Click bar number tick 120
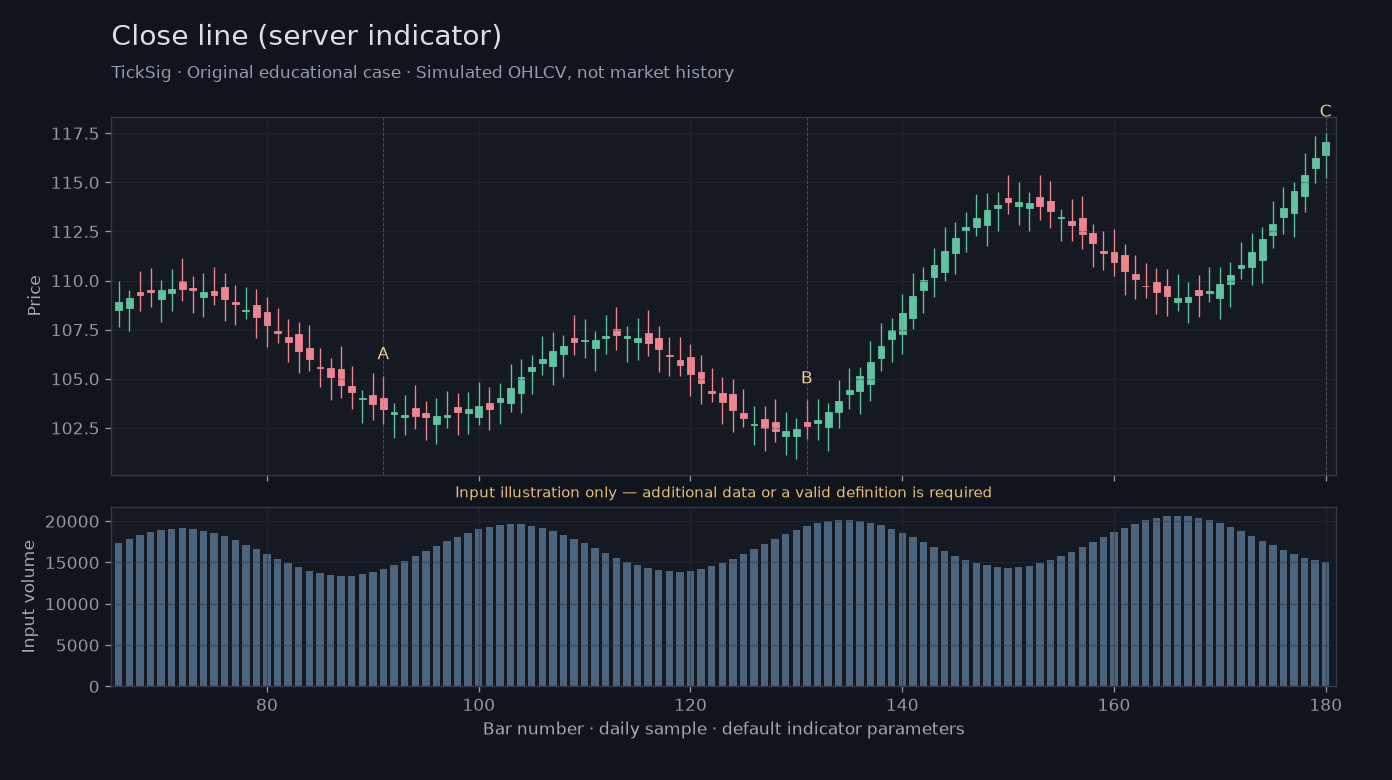The image size is (1392, 780). coord(690,703)
